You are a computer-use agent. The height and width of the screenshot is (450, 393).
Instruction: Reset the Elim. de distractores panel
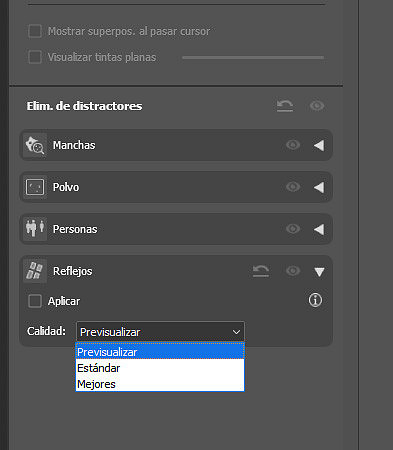click(x=285, y=106)
